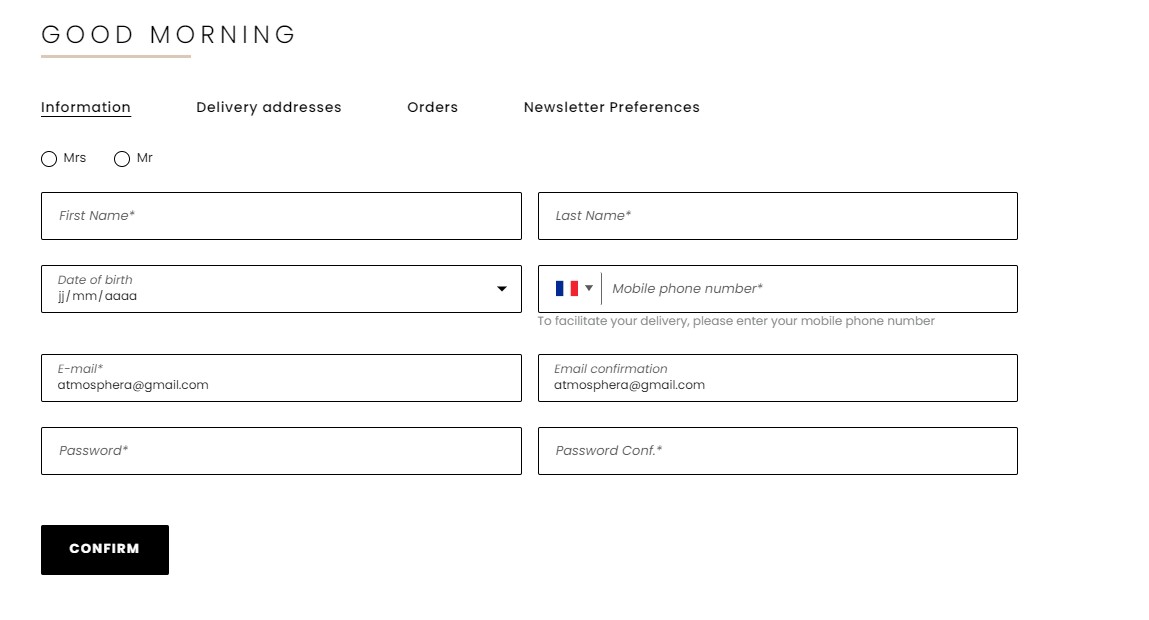
Task: Select the Mrs radio button
Action: click(x=49, y=159)
